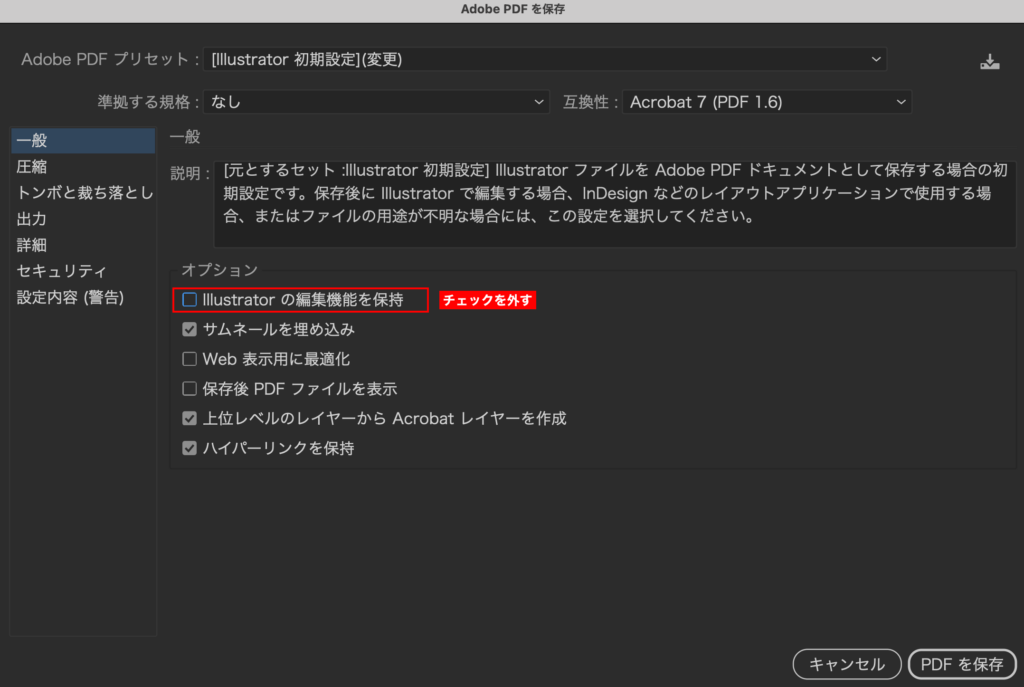Switch to the 圧縮 category
The width and height of the screenshot is (1024, 687).
click(83, 167)
